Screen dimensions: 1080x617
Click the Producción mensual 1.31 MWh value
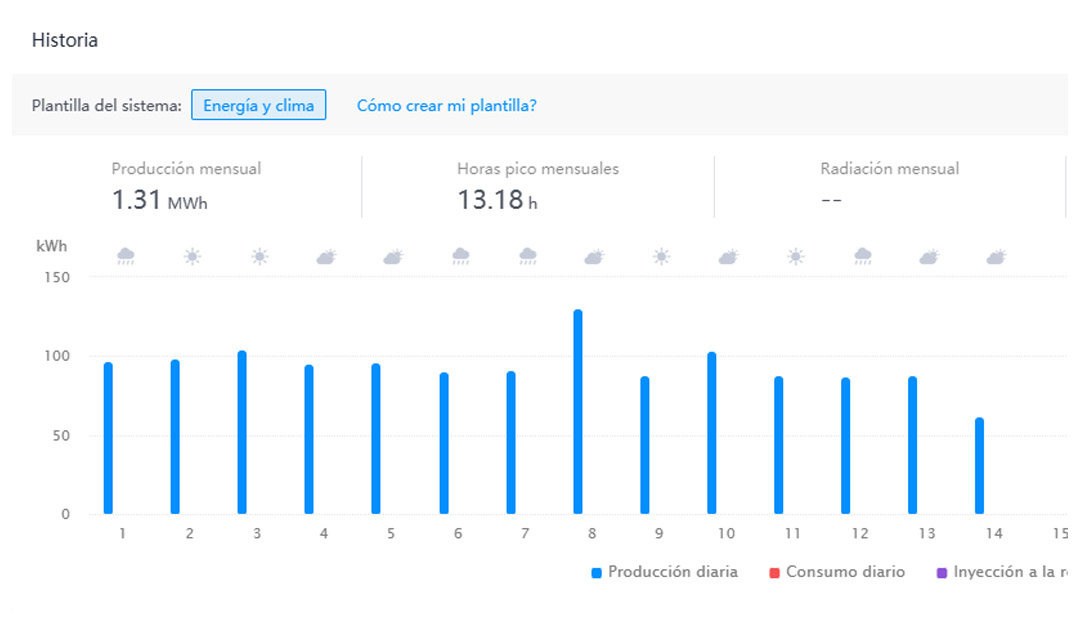tap(159, 200)
